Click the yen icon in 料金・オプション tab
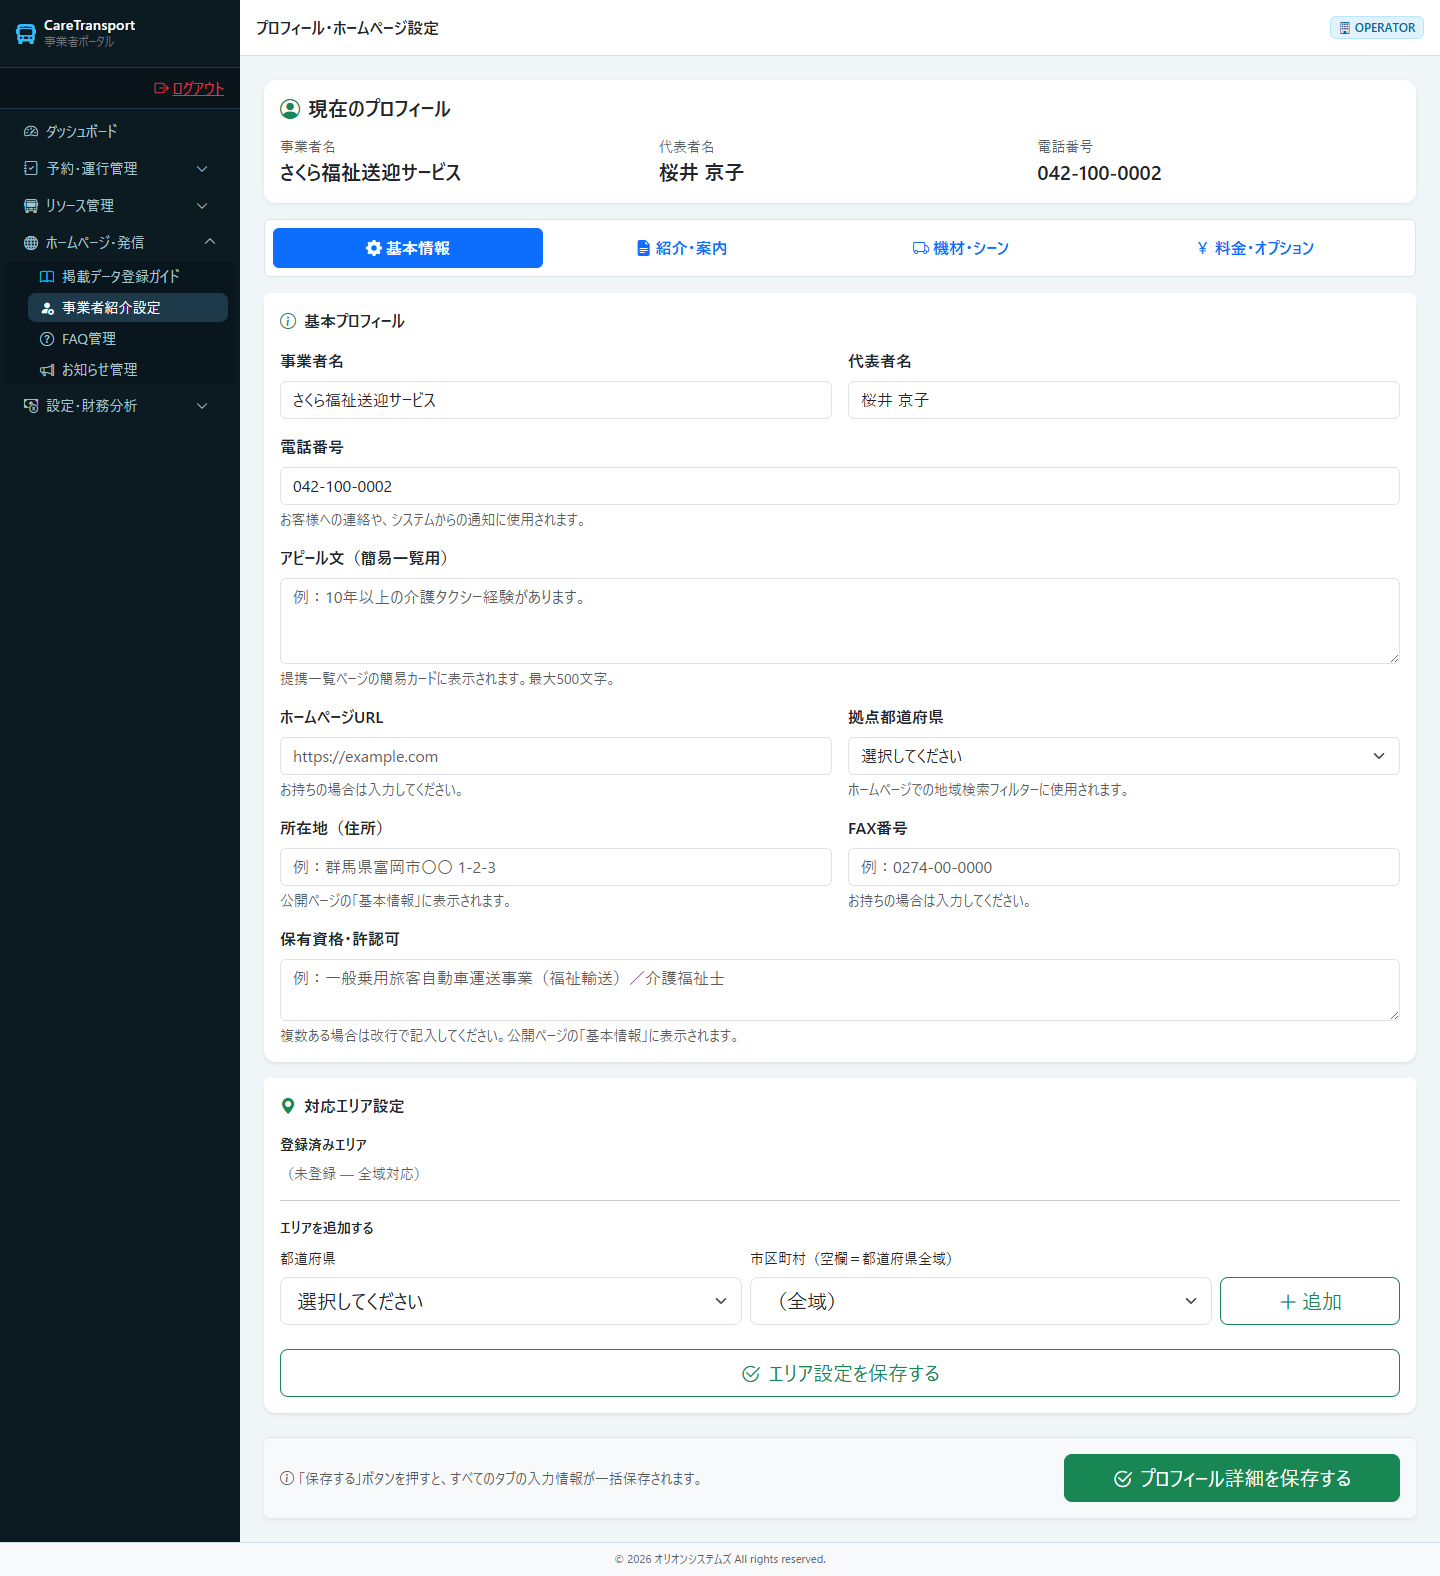This screenshot has height=1576, width=1440. pos(1202,248)
